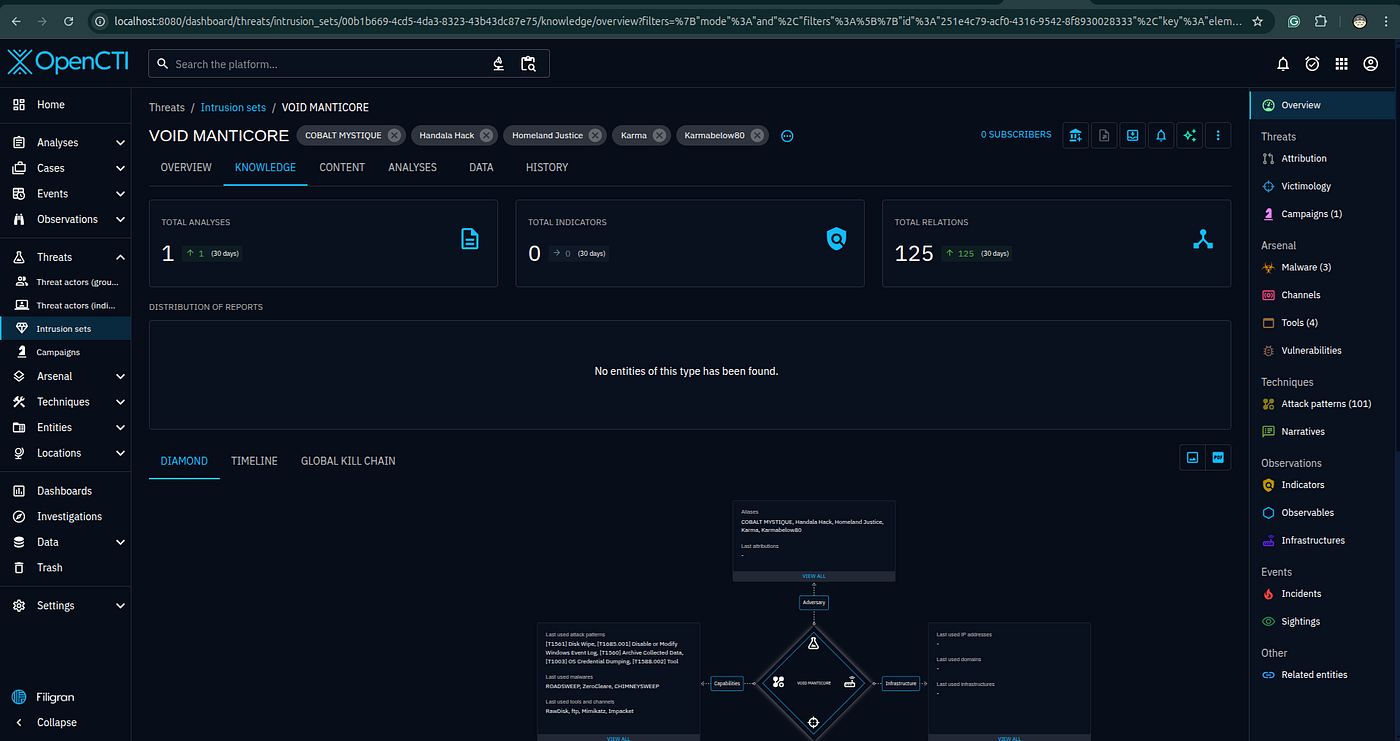This screenshot has height=741, width=1400.
Task: Open Threat actors (individual) sidebar item
Action: [65, 305]
